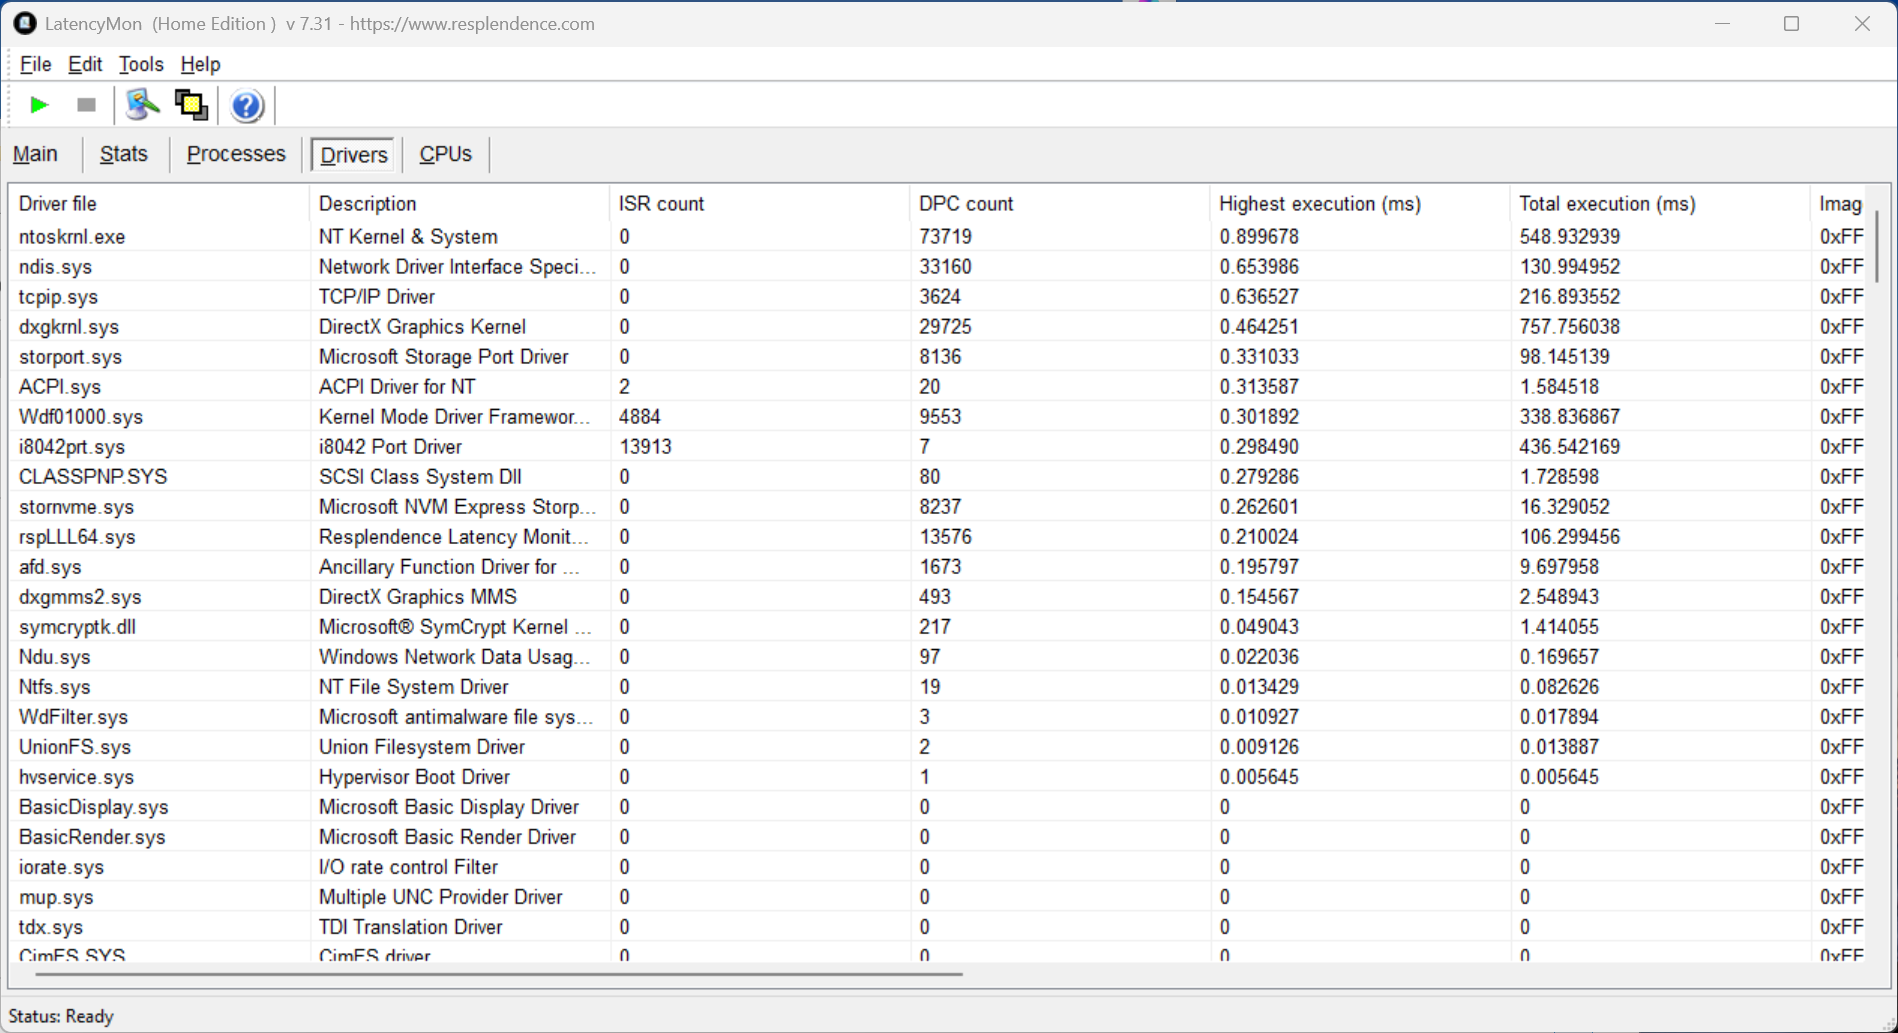1898x1033 pixels.
Task: Open the Help menu
Action: 200,64
